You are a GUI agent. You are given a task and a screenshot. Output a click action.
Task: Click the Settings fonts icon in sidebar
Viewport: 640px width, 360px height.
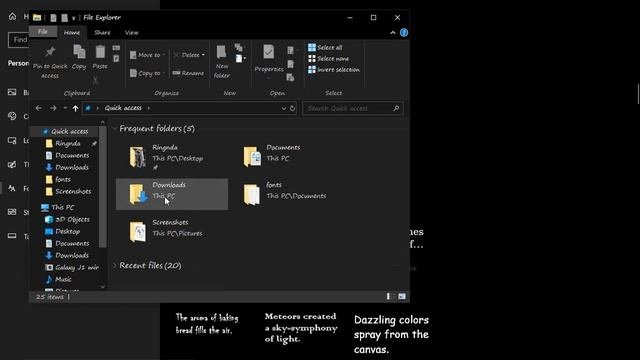pos(12,188)
